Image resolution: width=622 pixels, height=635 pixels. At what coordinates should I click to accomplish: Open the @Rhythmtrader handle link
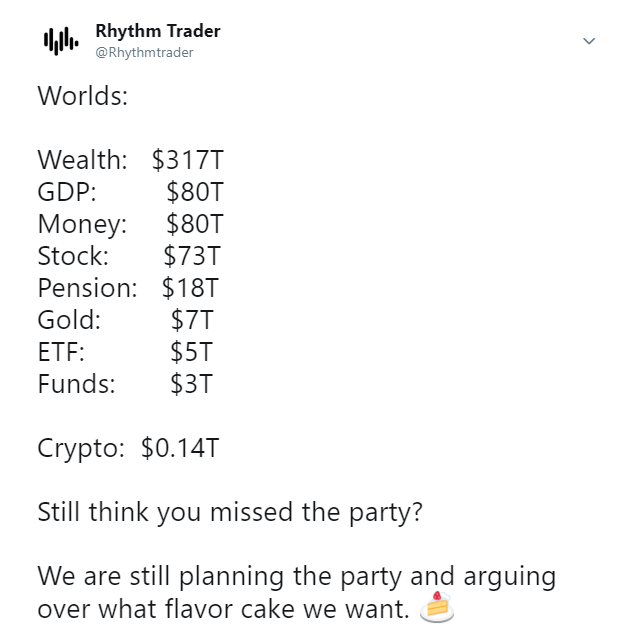point(144,53)
